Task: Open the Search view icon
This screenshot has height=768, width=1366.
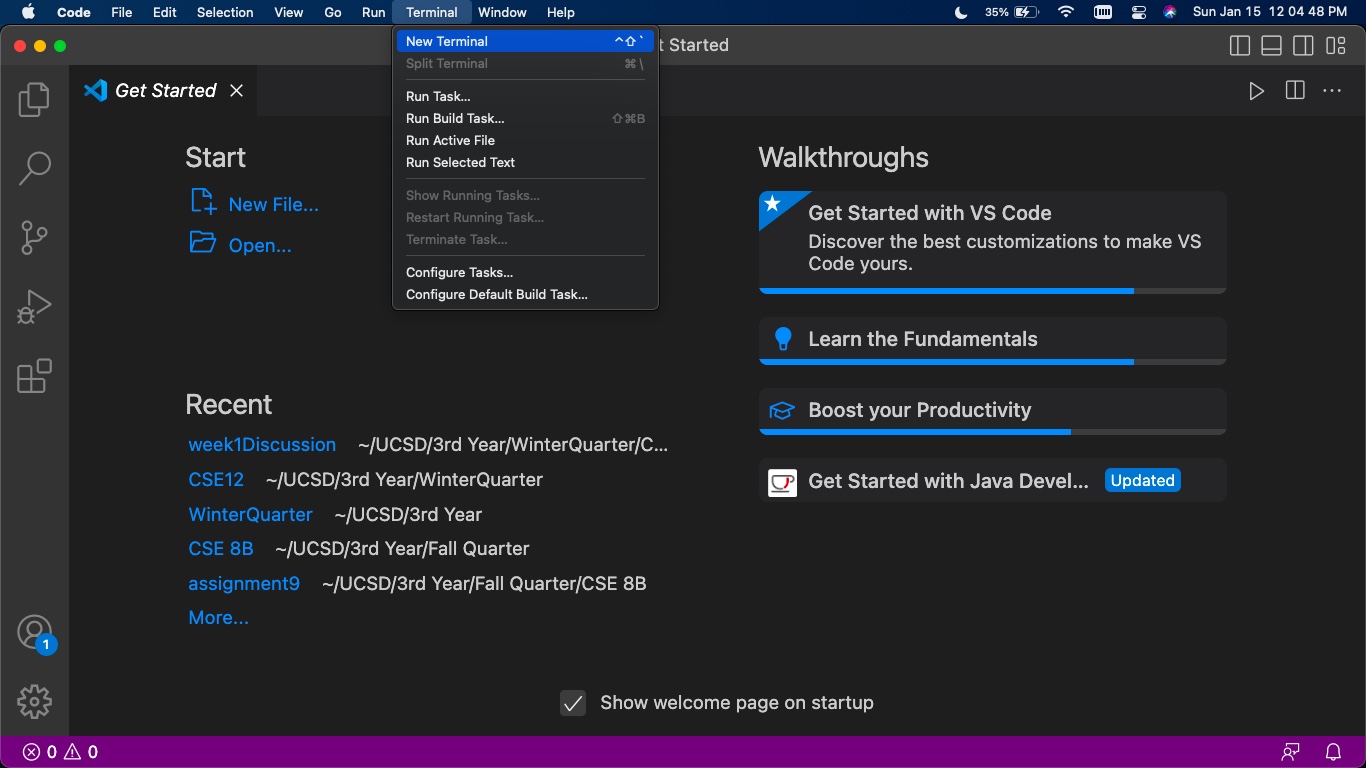Action: 34,168
